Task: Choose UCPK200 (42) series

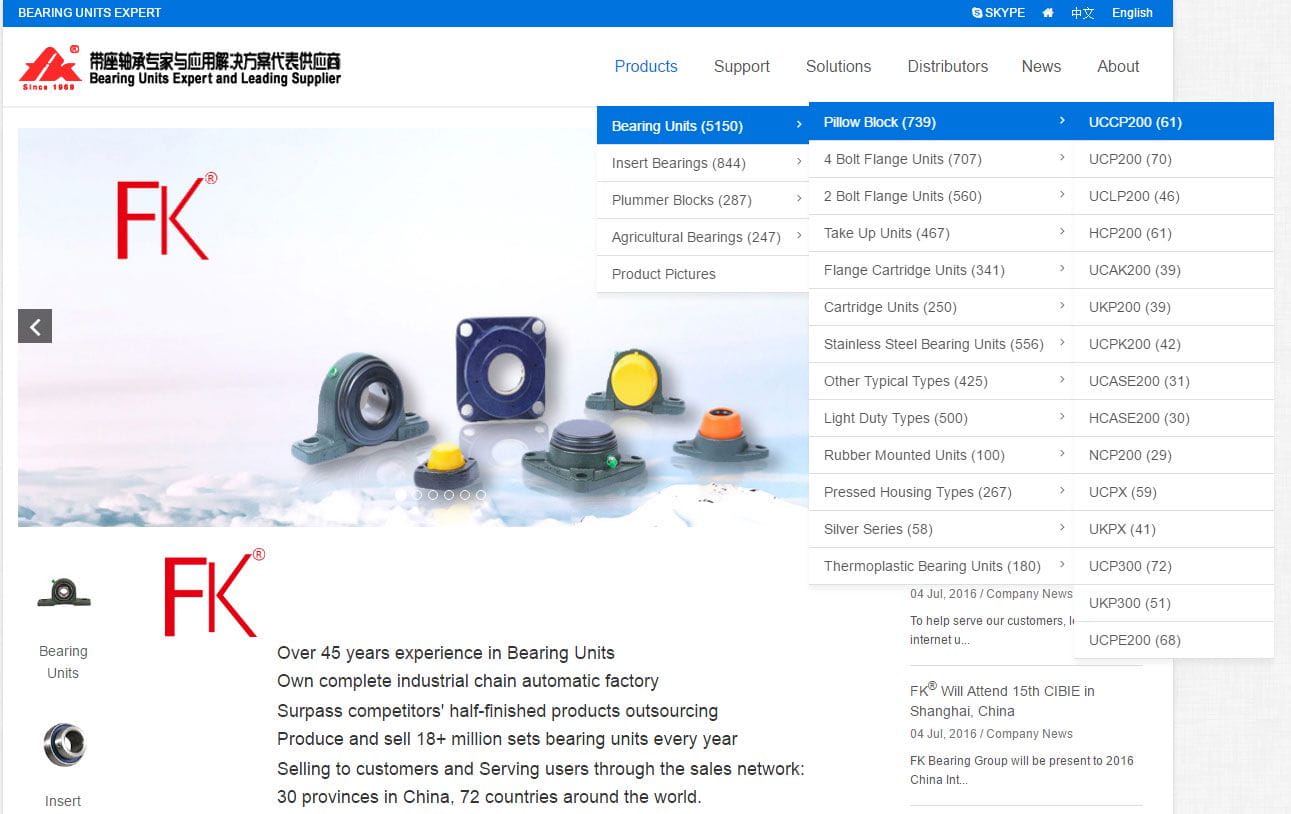Action: pos(1174,344)
